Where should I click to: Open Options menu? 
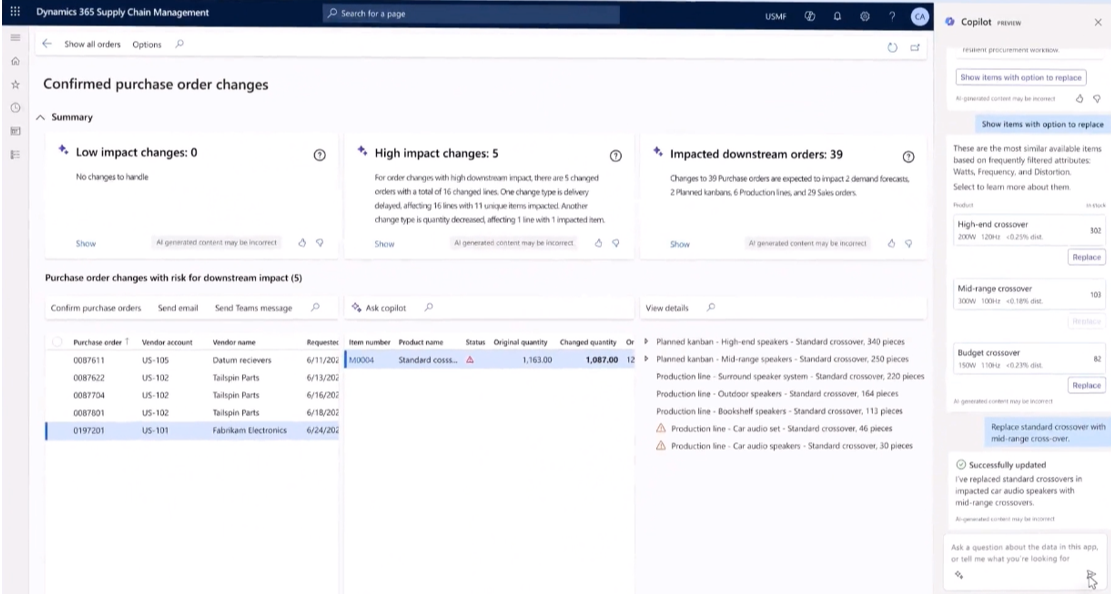tap(147, 44)
